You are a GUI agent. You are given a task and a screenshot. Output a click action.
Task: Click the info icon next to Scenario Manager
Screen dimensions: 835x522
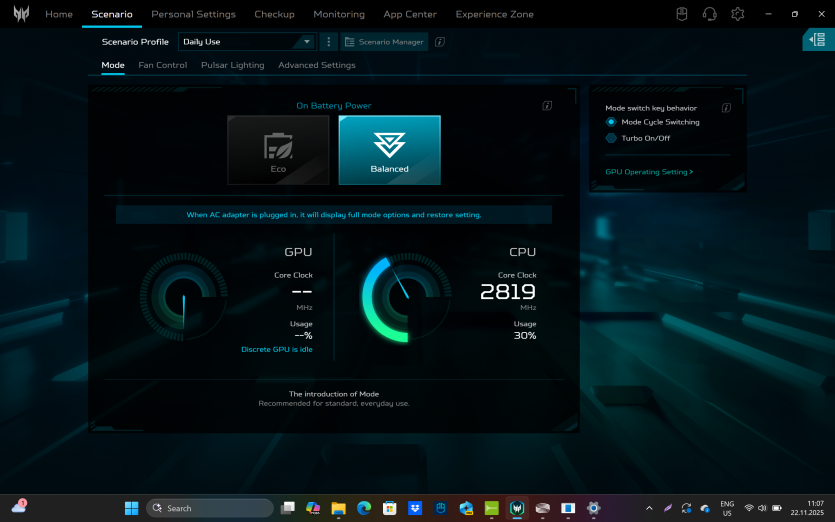pos(440,42)
